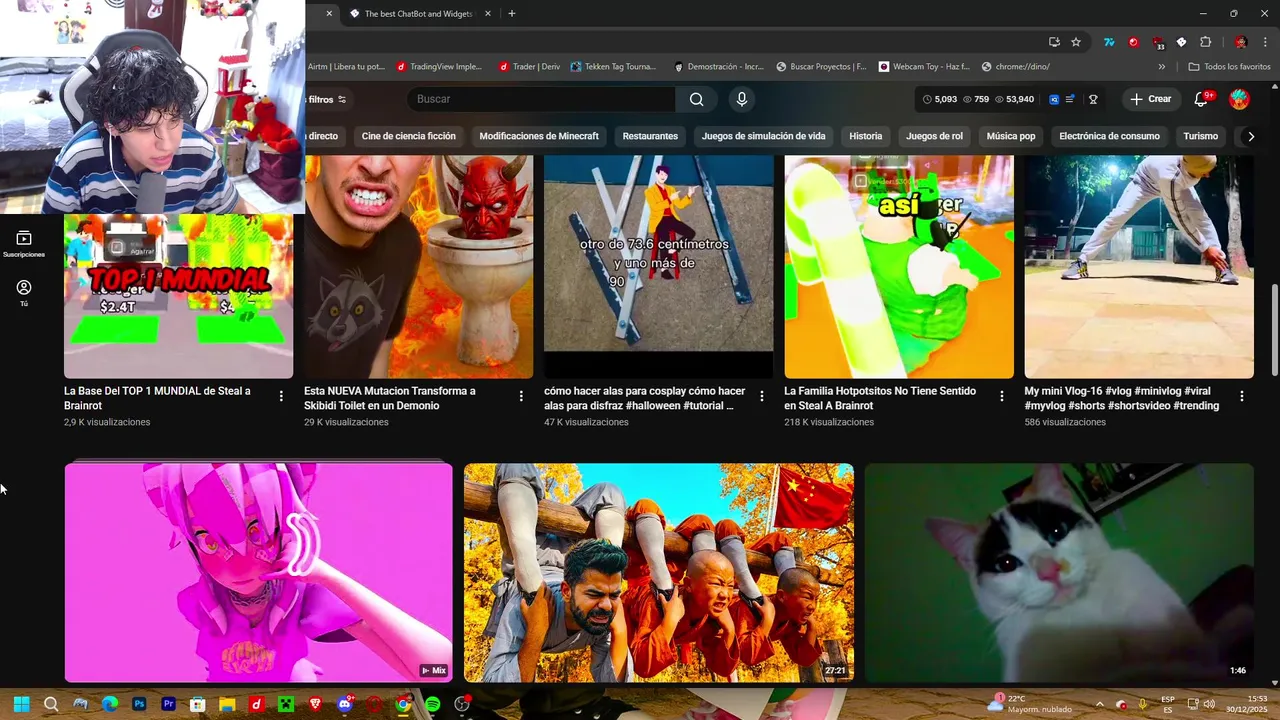Open the Tú sidebar section

[x=24, y=293]
